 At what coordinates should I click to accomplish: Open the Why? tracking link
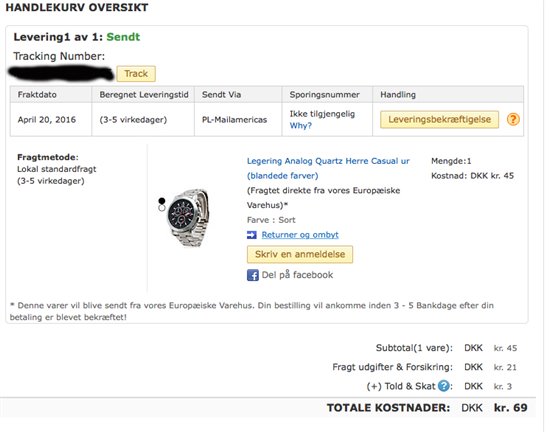click(300, 126)
